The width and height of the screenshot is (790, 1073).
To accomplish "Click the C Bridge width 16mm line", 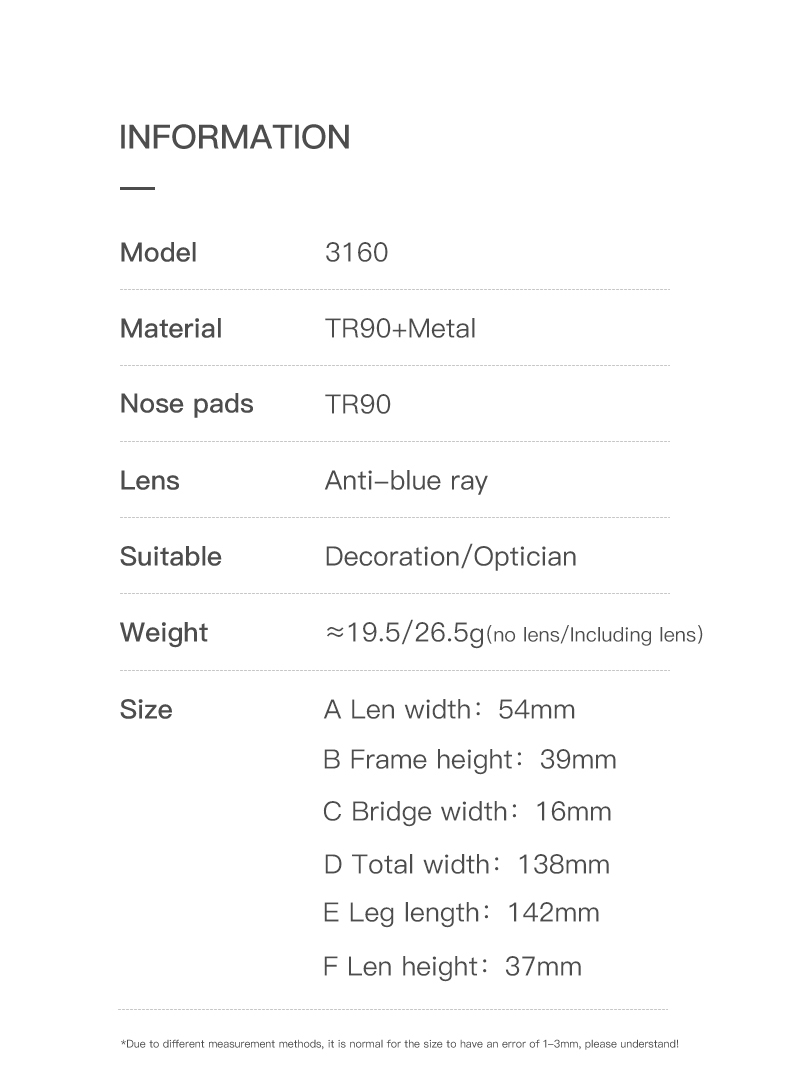I will click(468, 812).
